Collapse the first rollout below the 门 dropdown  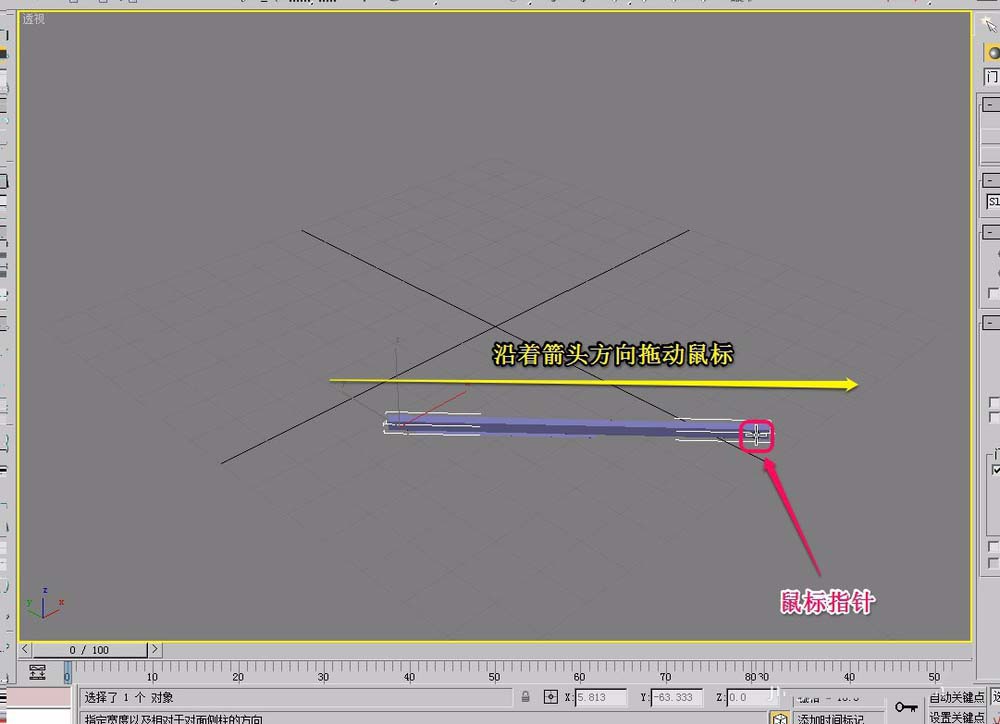(990, 104)
